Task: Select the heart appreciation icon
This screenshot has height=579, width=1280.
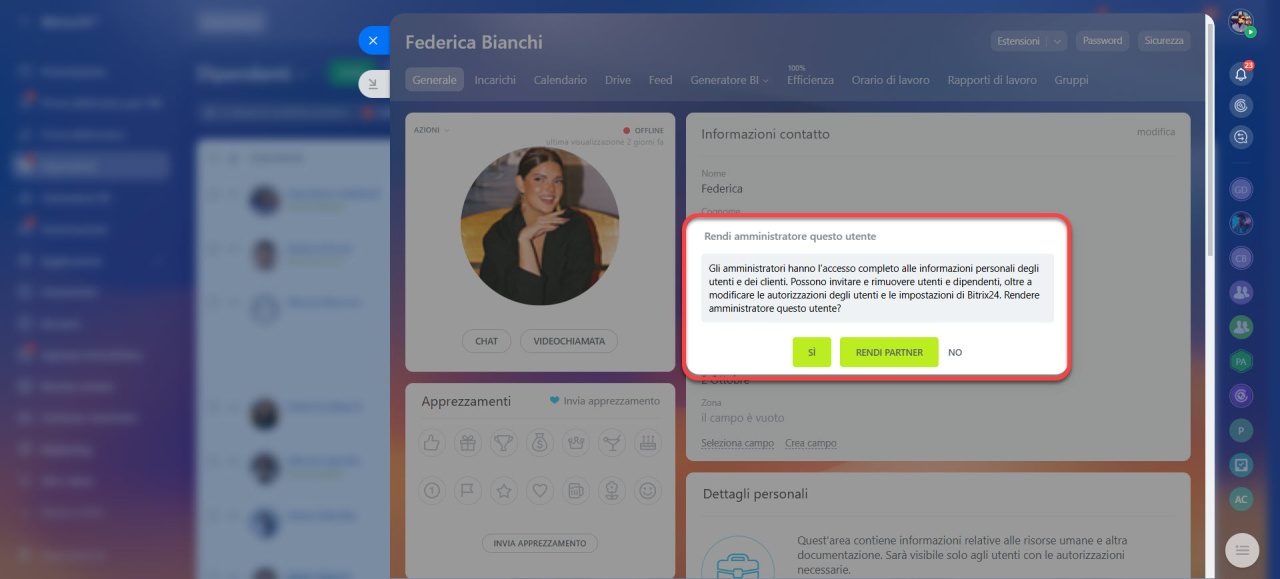Action: pyautogui.click(x=539, y=490)
